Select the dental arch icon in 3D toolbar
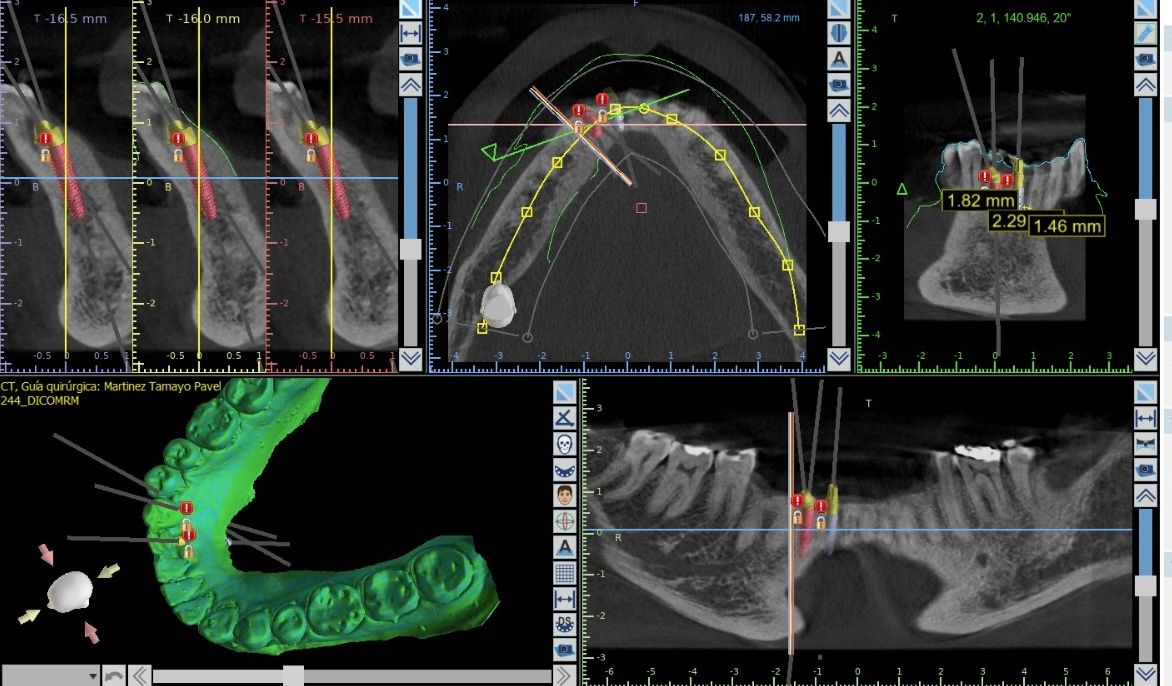 [564, 469]
